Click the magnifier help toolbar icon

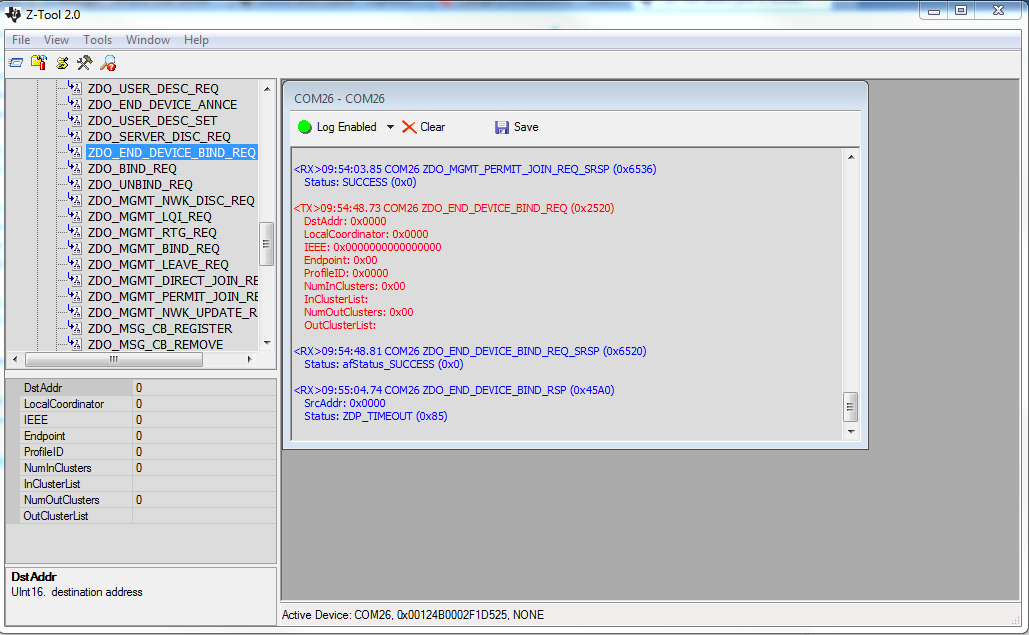click(x=108, y=63)
